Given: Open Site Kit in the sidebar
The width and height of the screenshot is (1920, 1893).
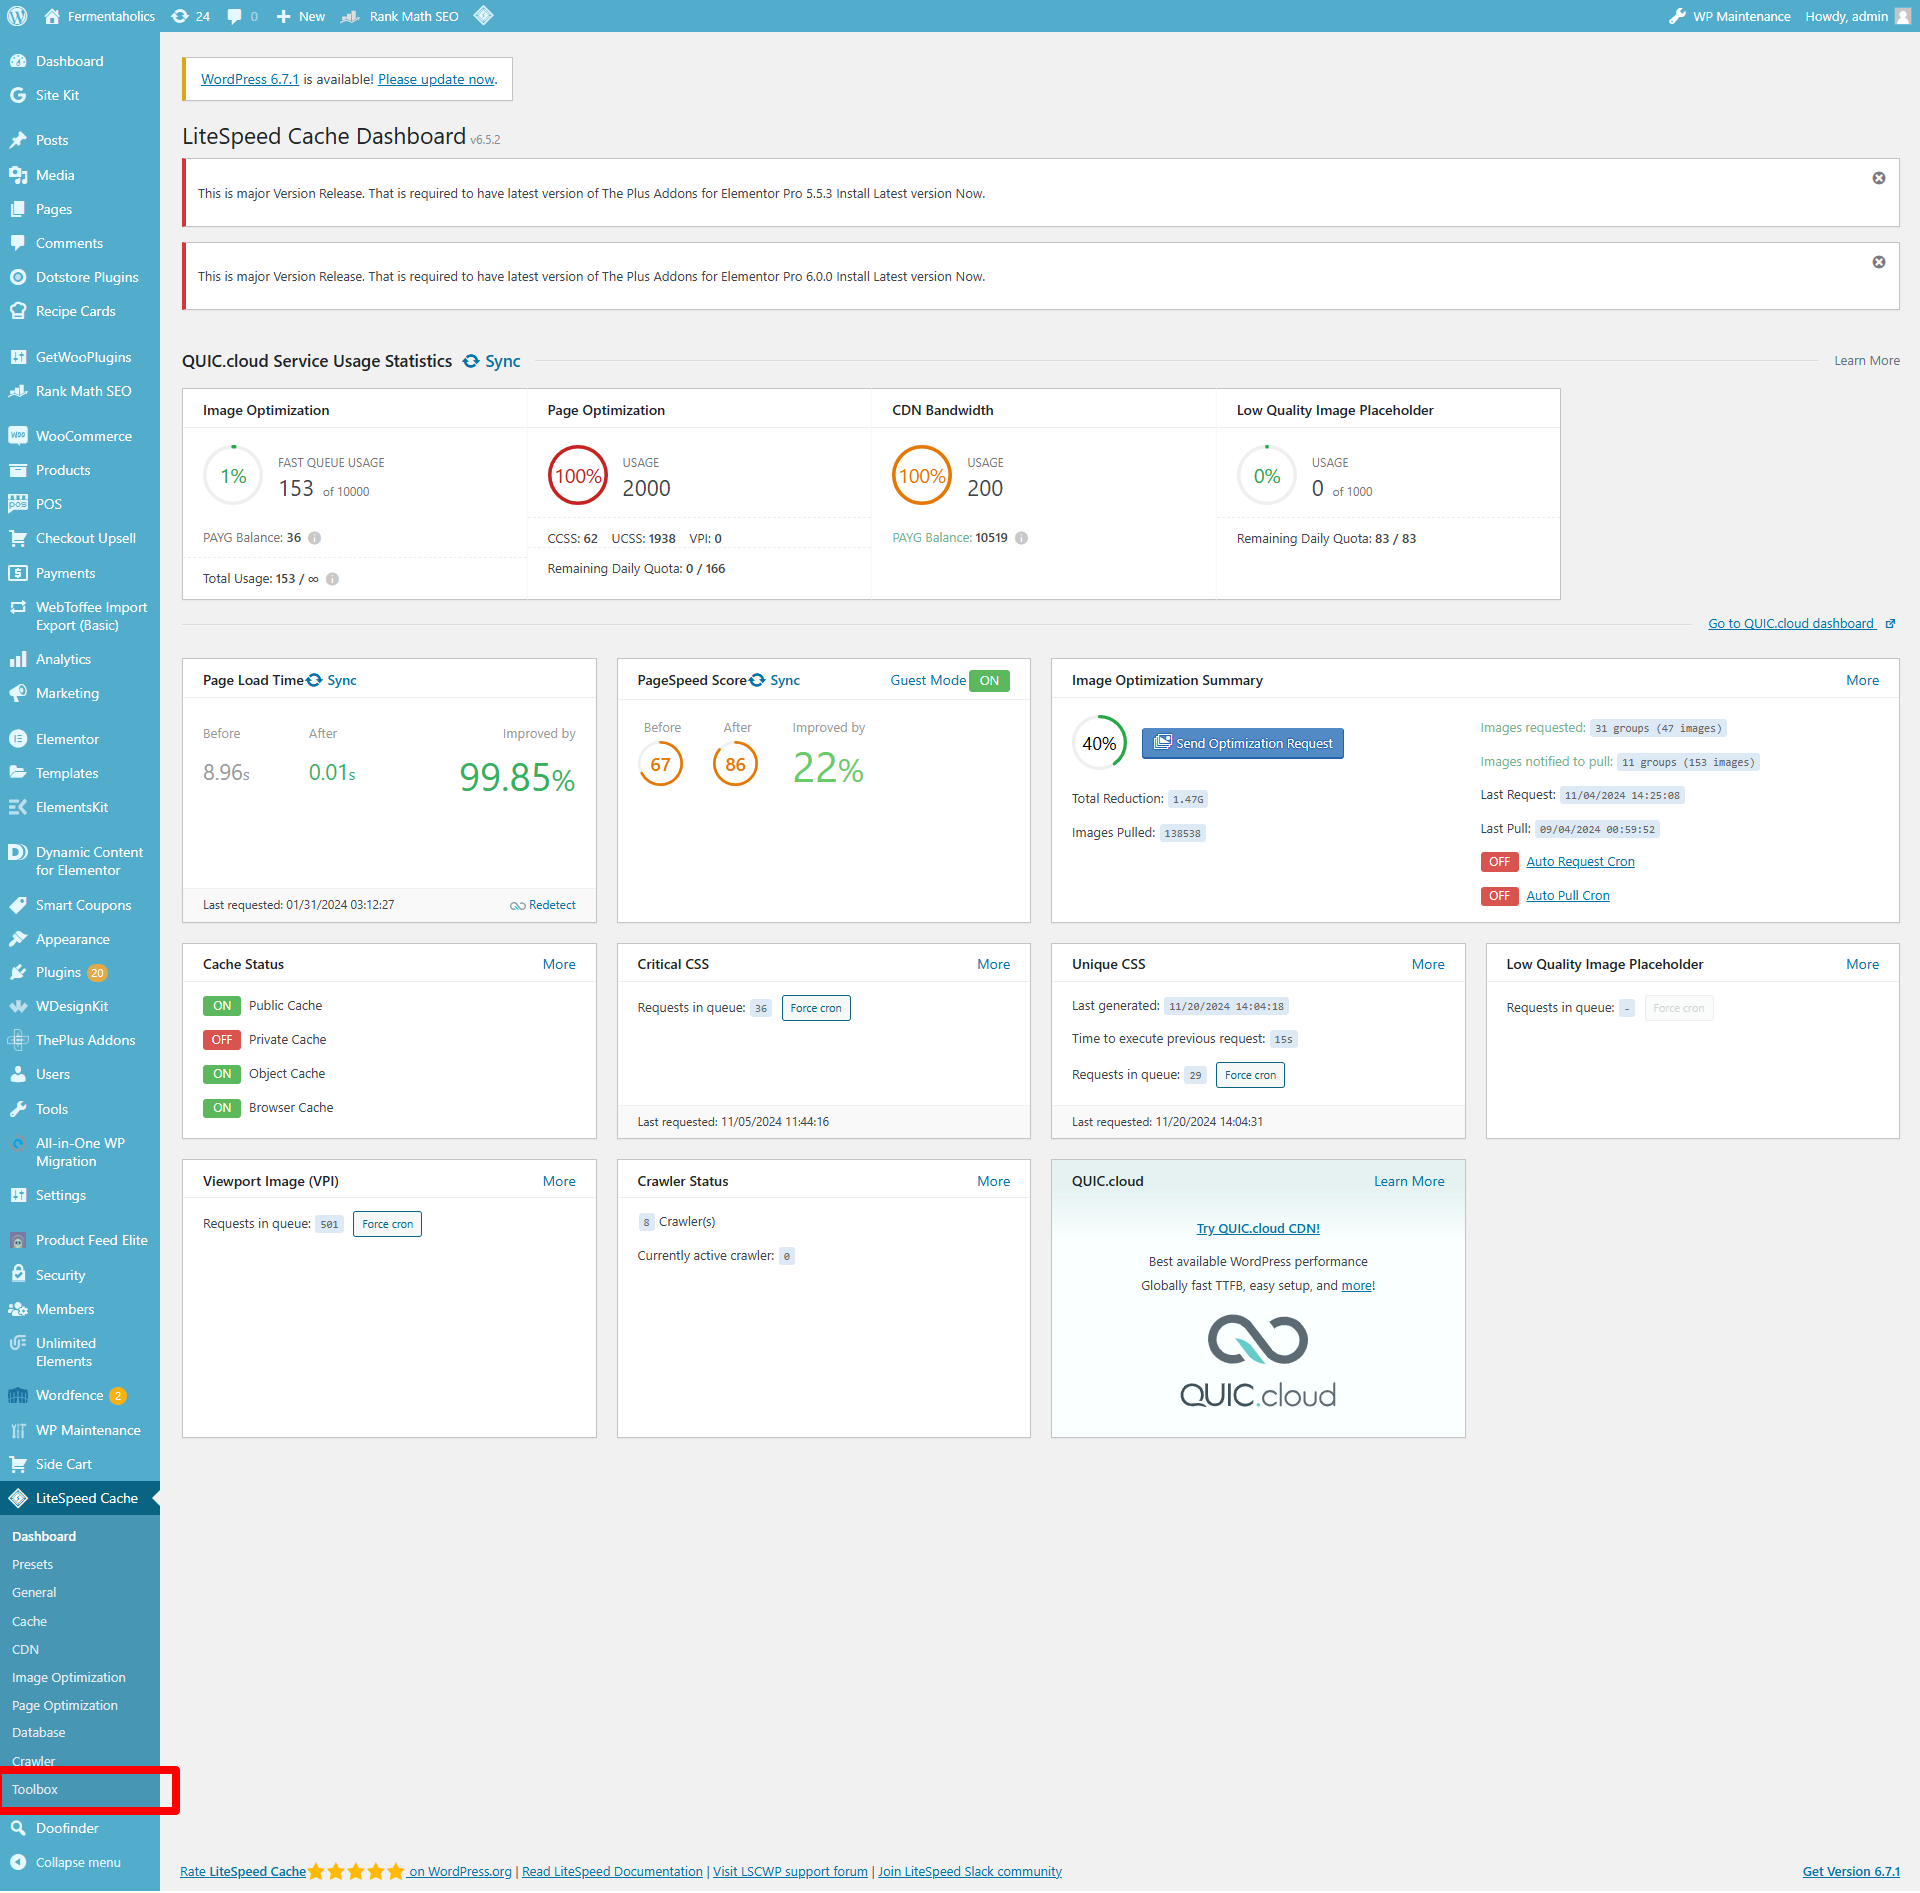Looking at the screenshot, I should 80,95.
